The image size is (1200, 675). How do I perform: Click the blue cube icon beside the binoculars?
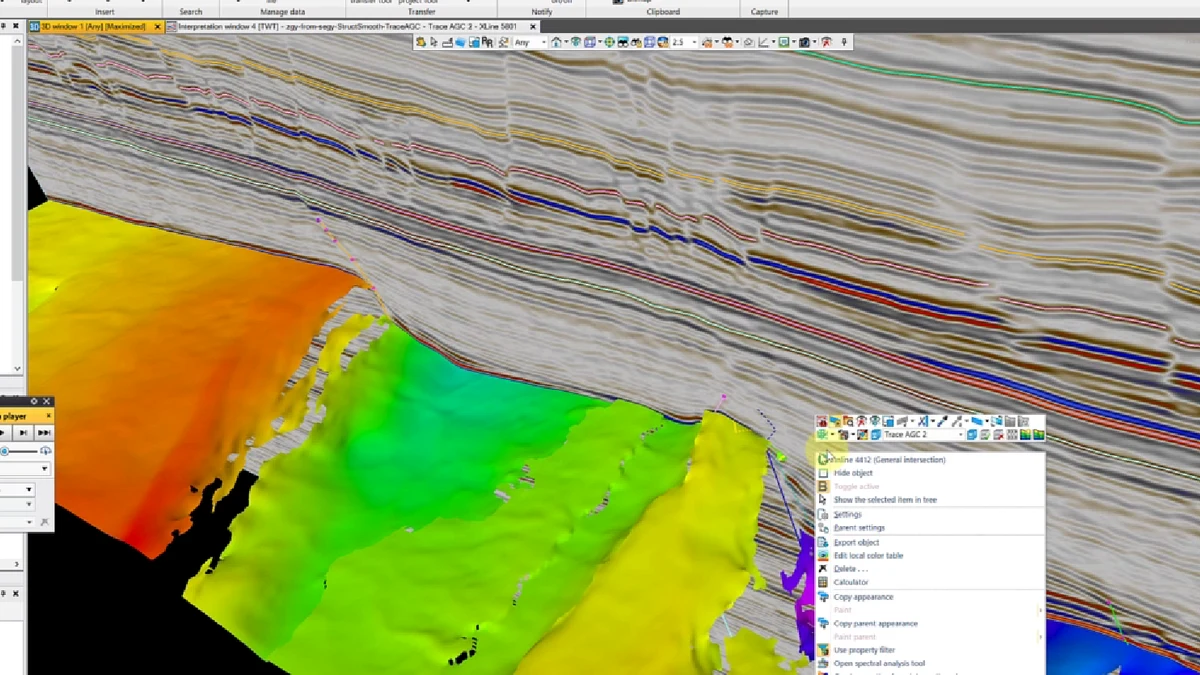649,43
